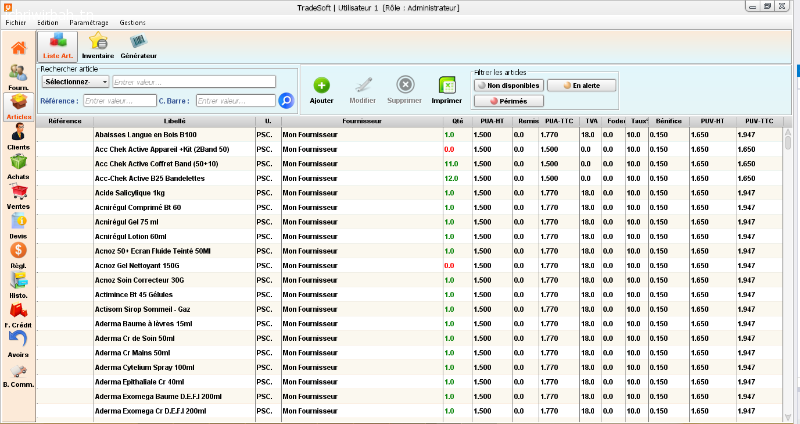Select row Acc Chek Active Appareil +Kit
800x424 pixels.
pos(409,149)
